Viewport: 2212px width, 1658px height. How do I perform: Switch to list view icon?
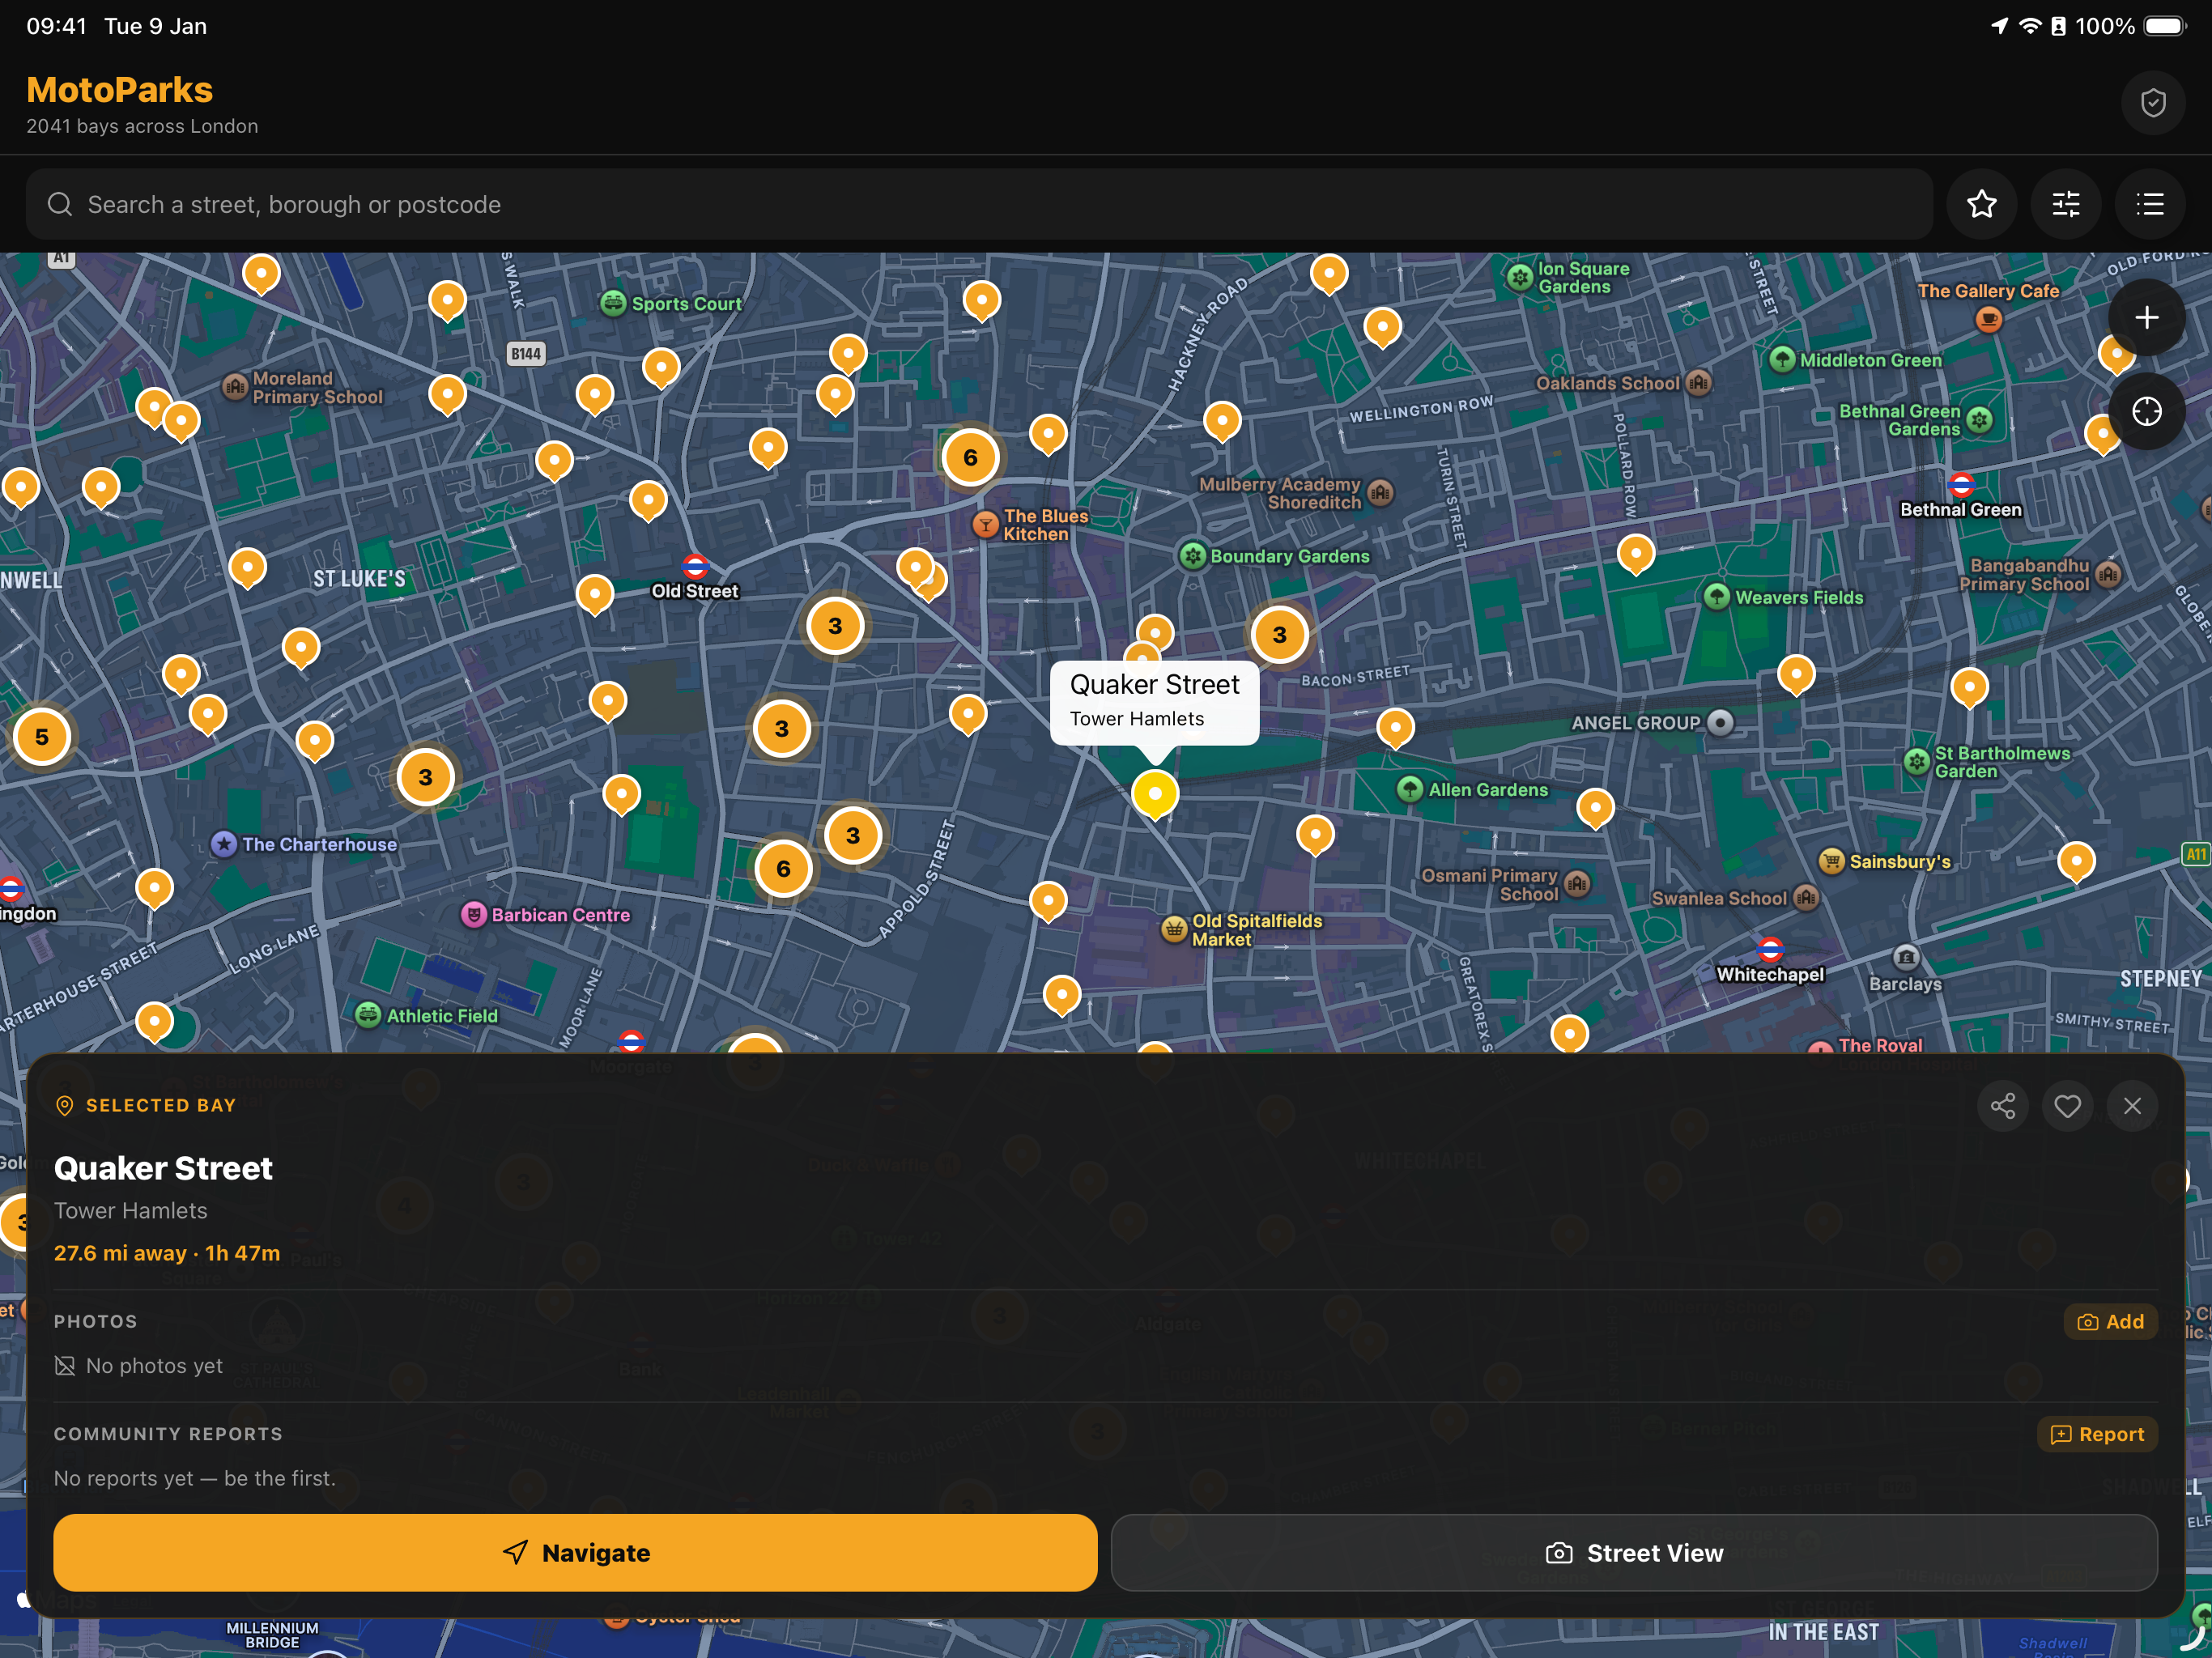coord(2150,204)
